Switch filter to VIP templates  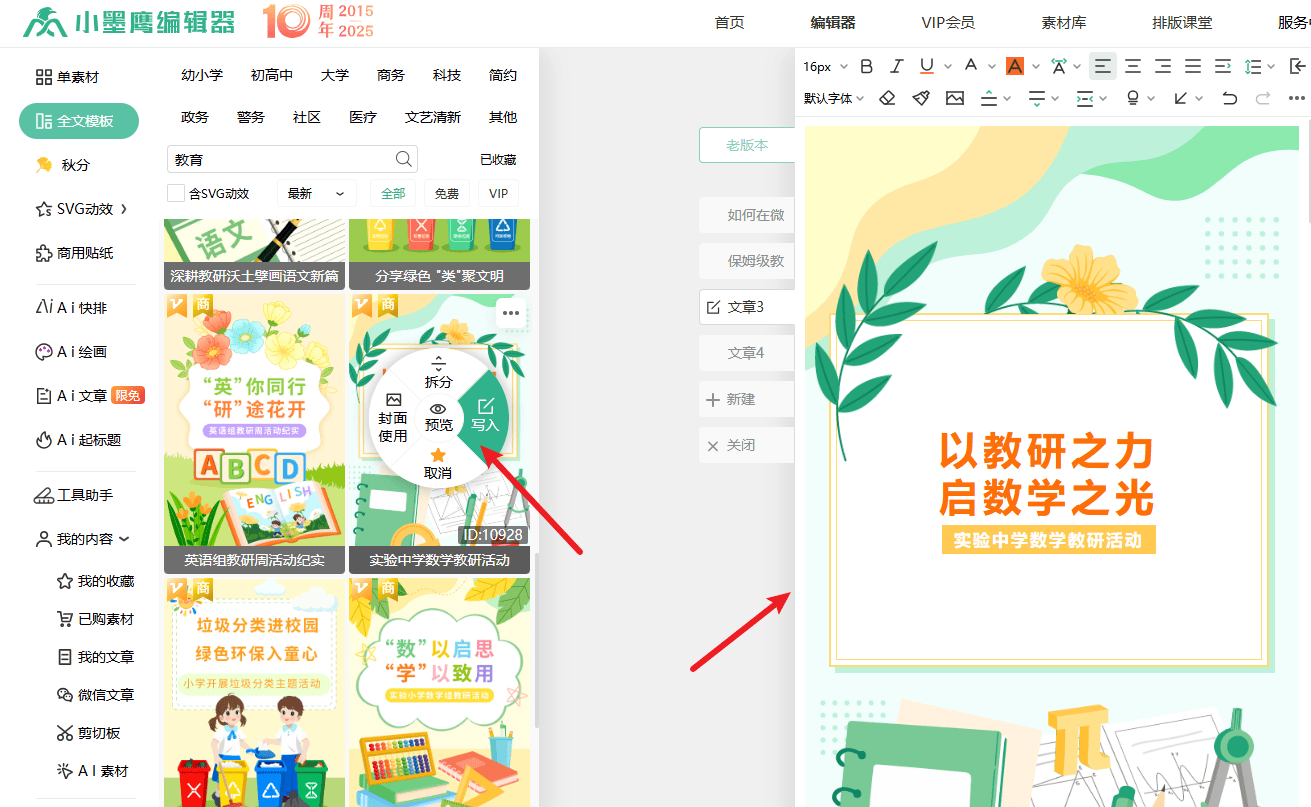click(x=498, y=193)
